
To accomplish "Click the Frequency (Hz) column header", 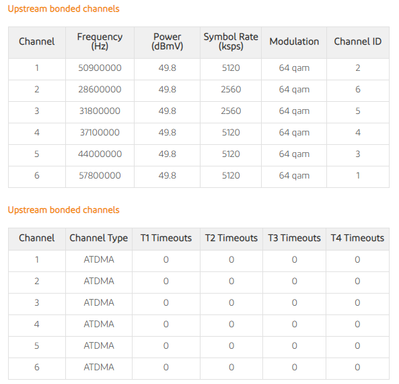I will [100, 41].
